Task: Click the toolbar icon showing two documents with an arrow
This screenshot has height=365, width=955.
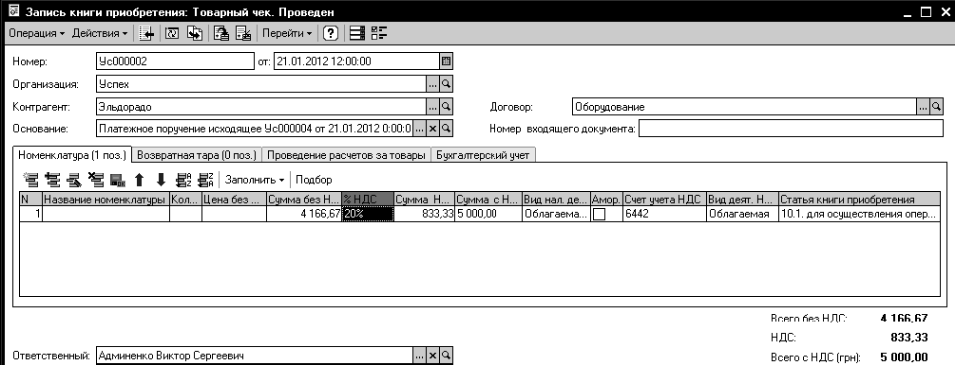Action: pyautogui.click(x=194, y=34)
